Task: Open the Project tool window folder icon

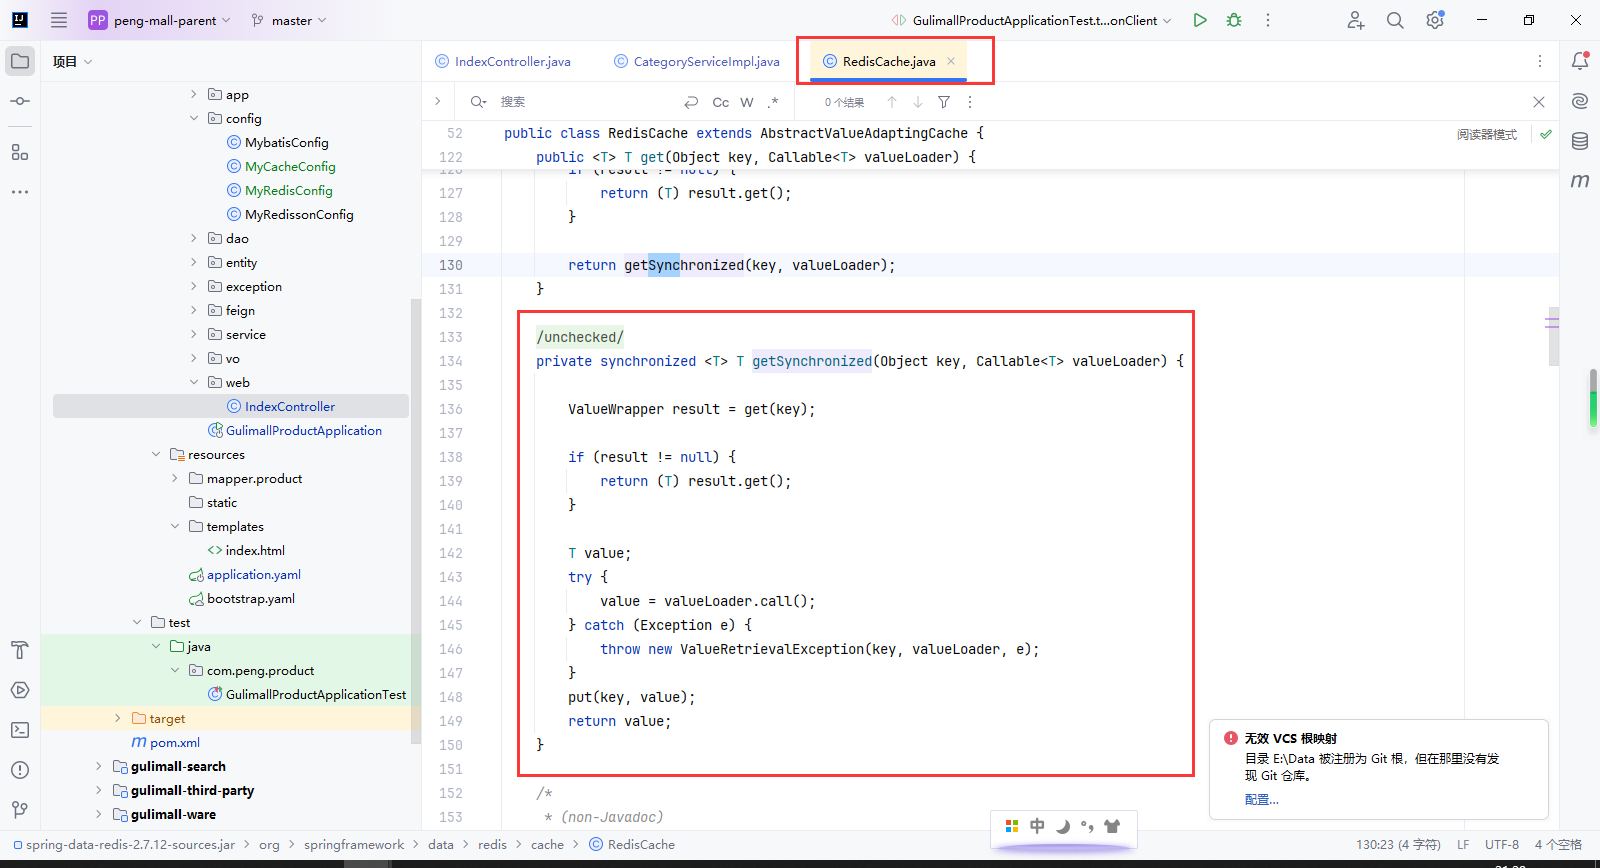Action: point(20,61)
